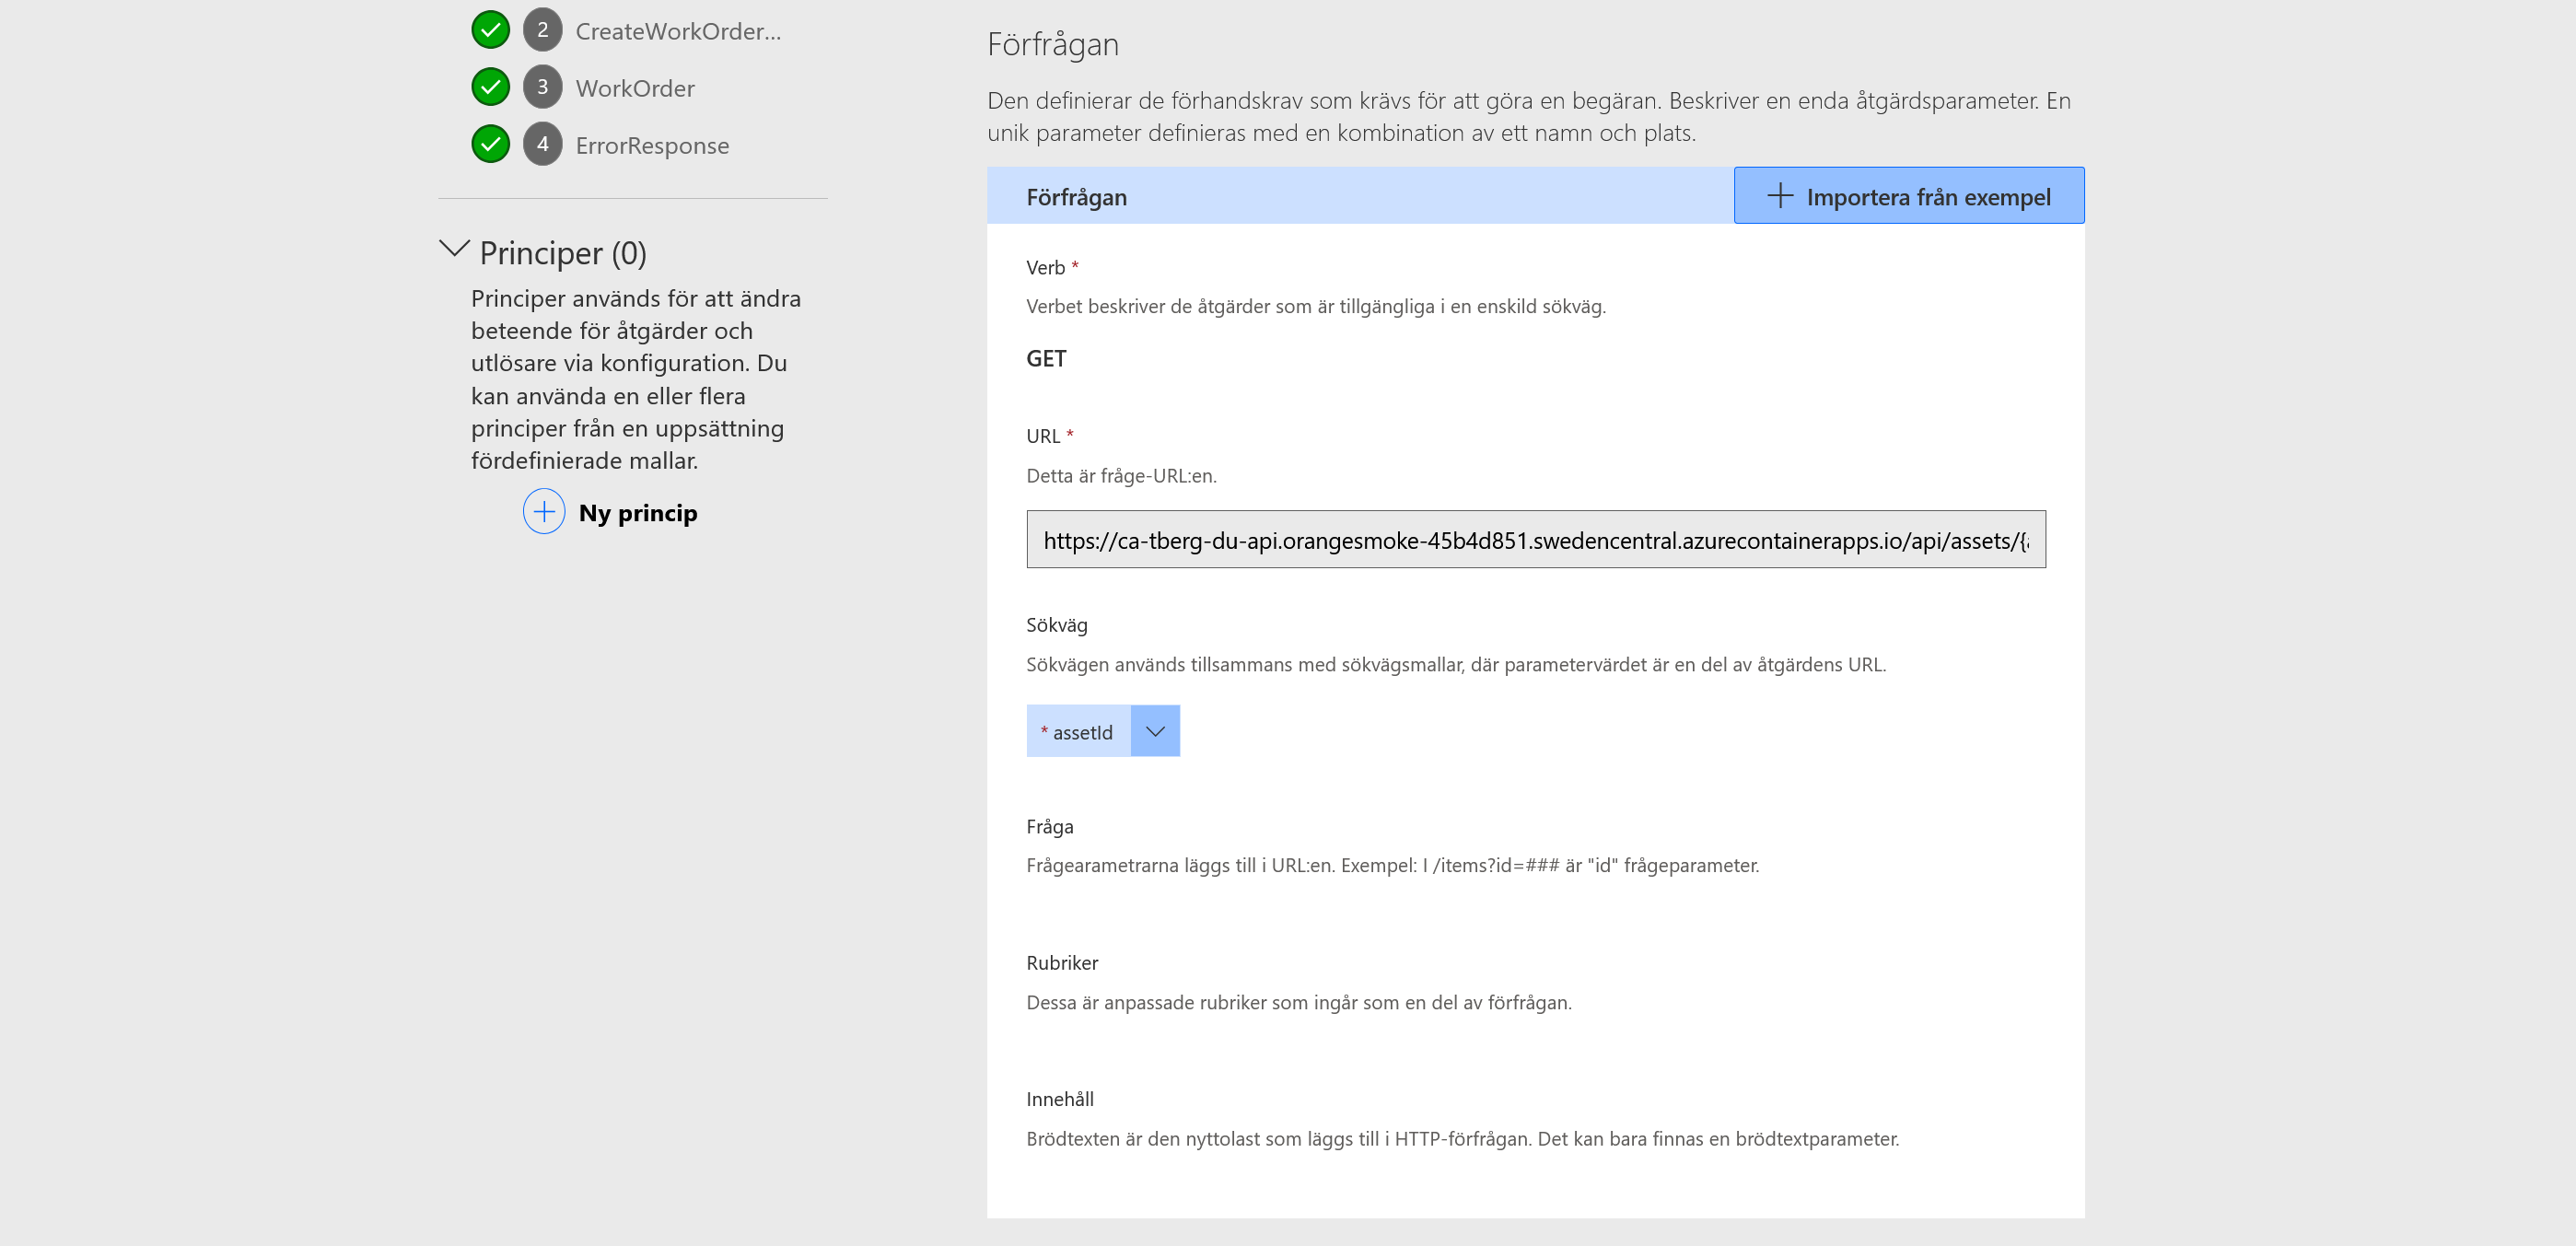The height and width of the screenshot is (1246, 2576).
Task: Click into the request URL field
Action: pos(1536,540)
